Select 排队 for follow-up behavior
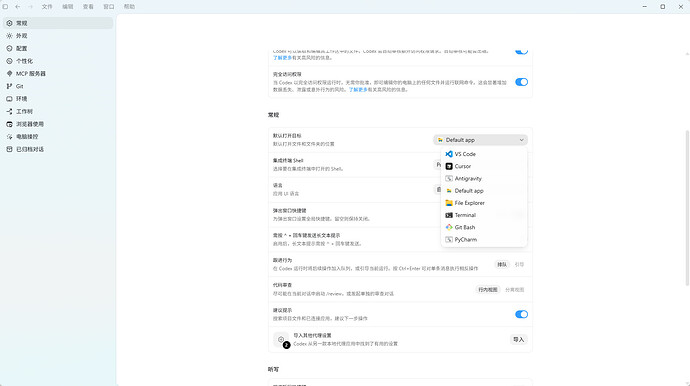 pos(502,265)
